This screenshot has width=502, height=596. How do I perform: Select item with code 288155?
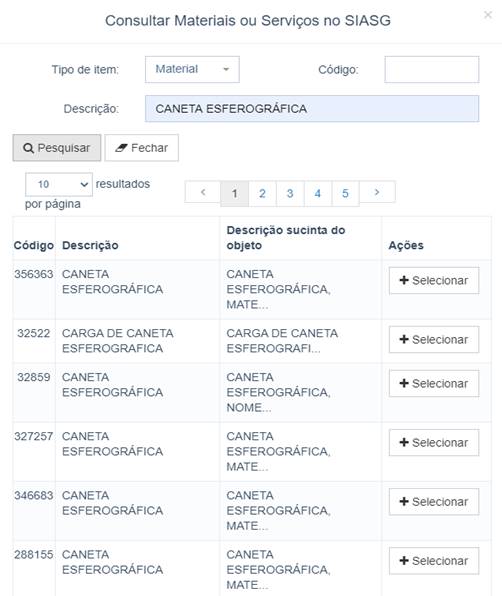[x=434, y=561]
